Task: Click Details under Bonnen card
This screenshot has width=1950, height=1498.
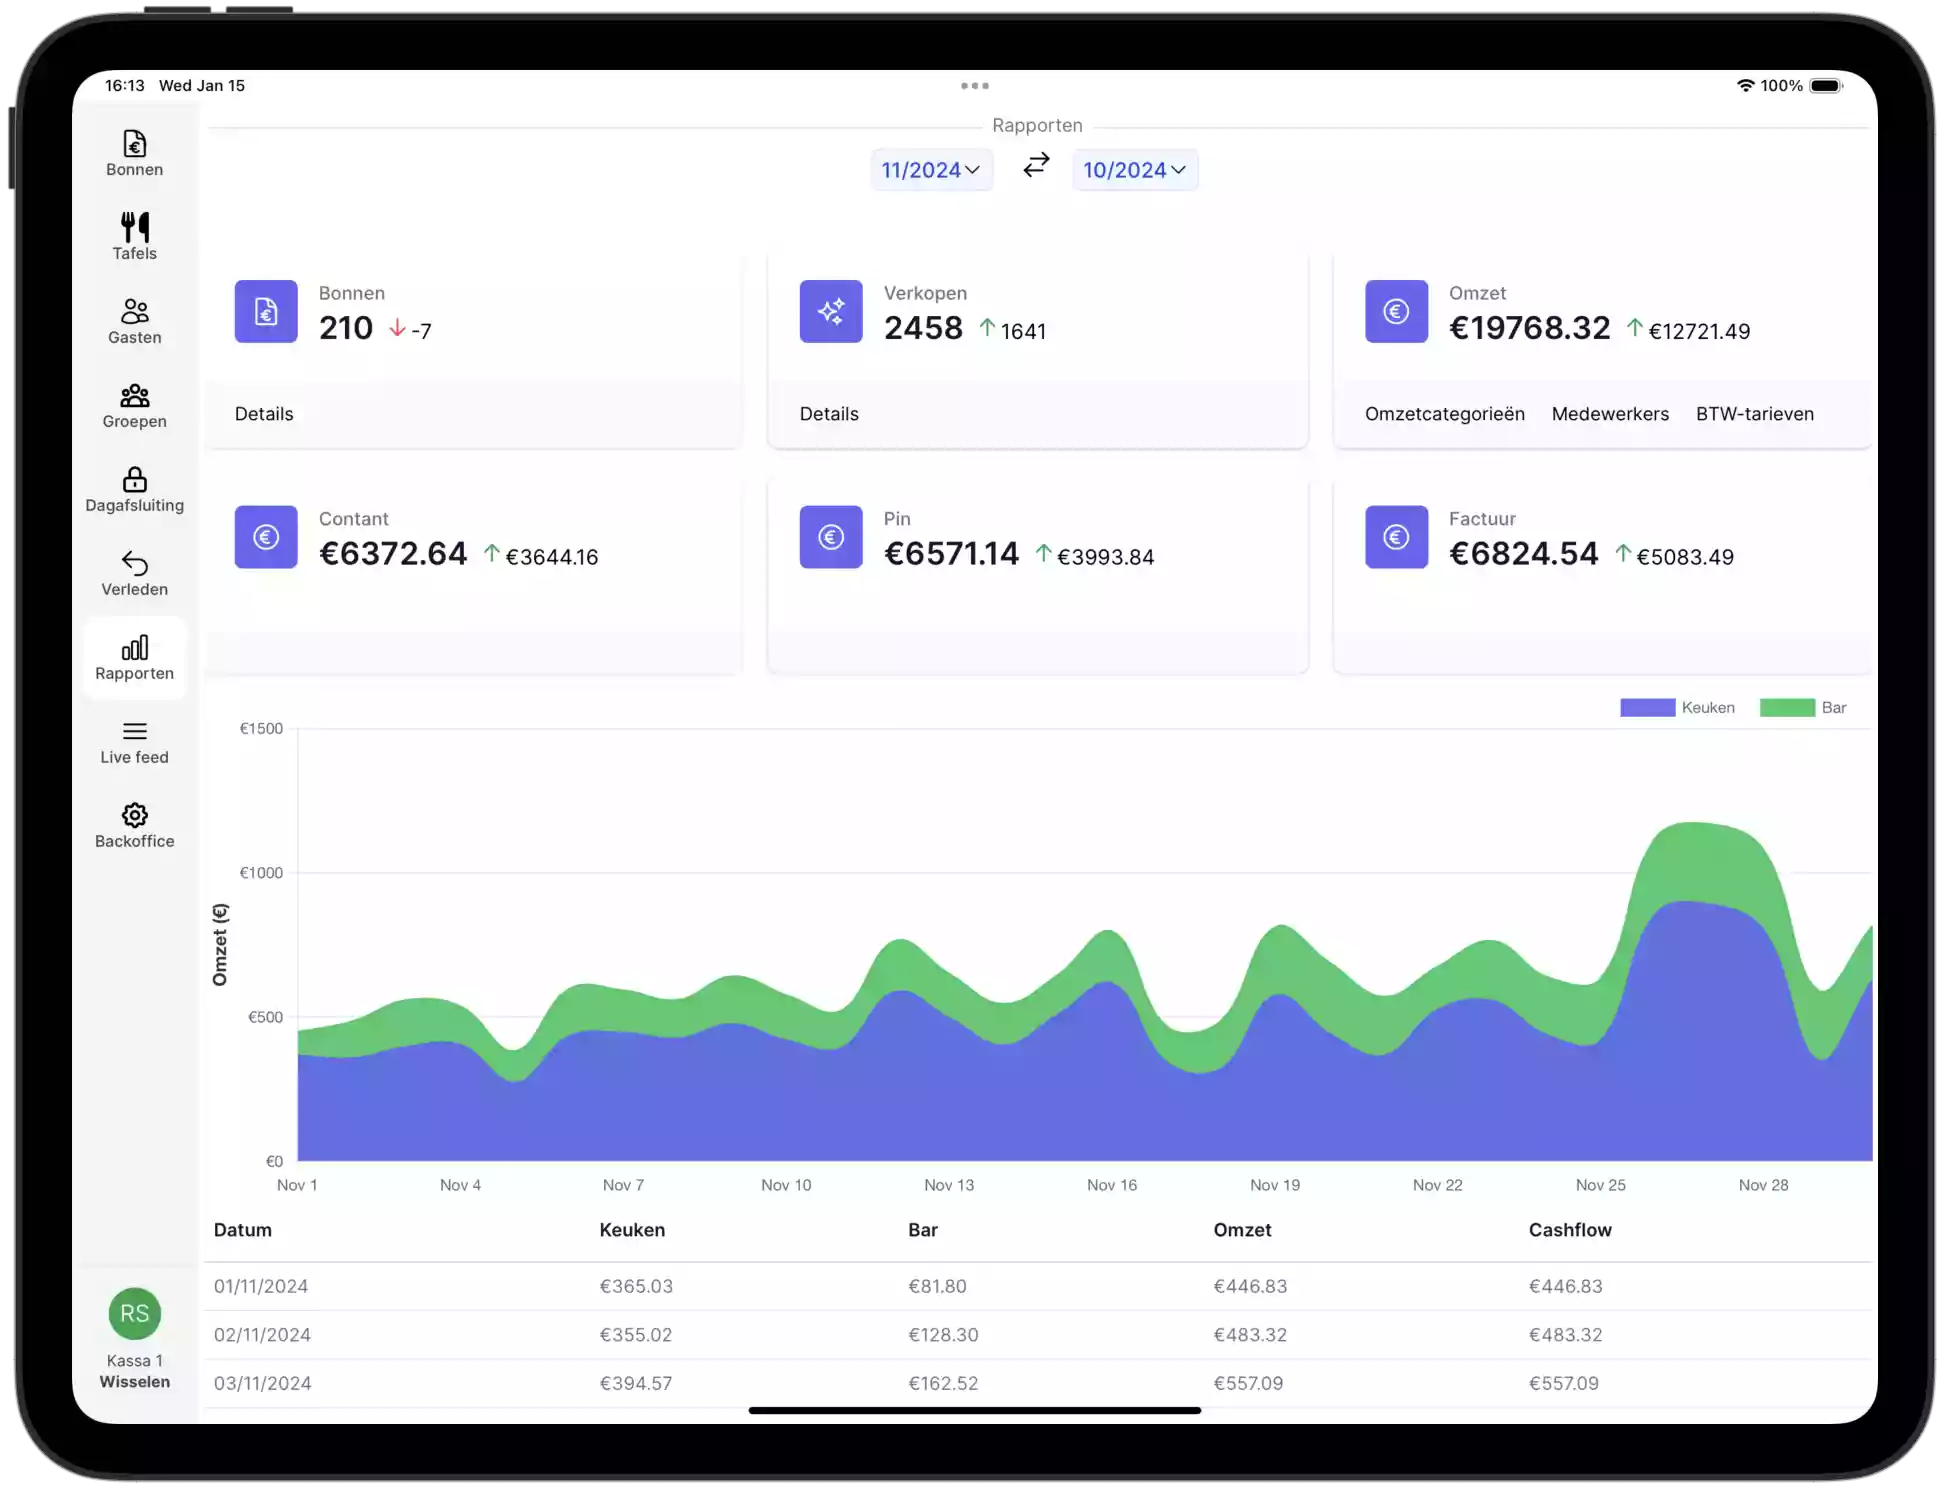Action: pos(263,412)
